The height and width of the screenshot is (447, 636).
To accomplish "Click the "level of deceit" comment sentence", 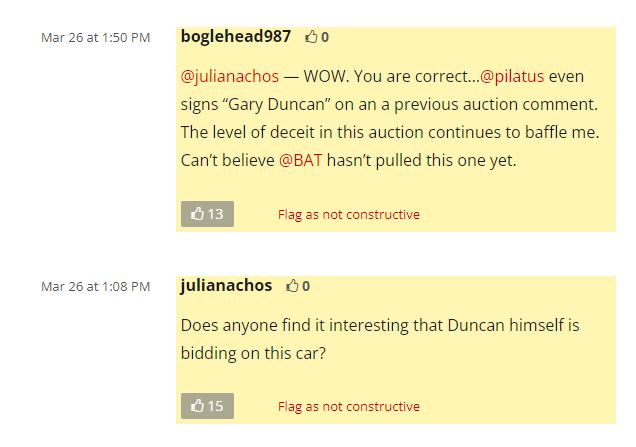I will pos(390,132).
